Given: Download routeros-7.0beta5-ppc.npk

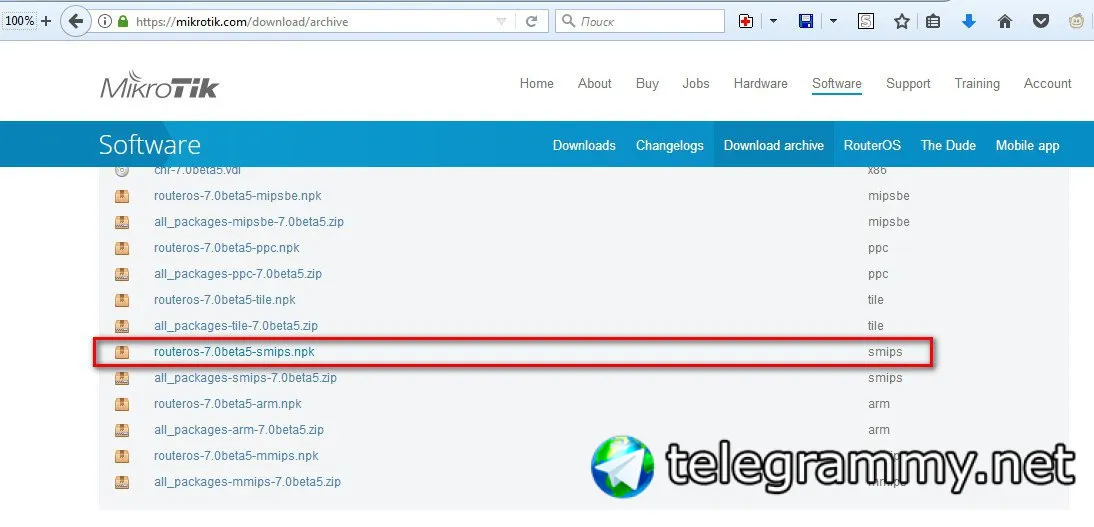Looking at the screenshot, I should [227, 248].
